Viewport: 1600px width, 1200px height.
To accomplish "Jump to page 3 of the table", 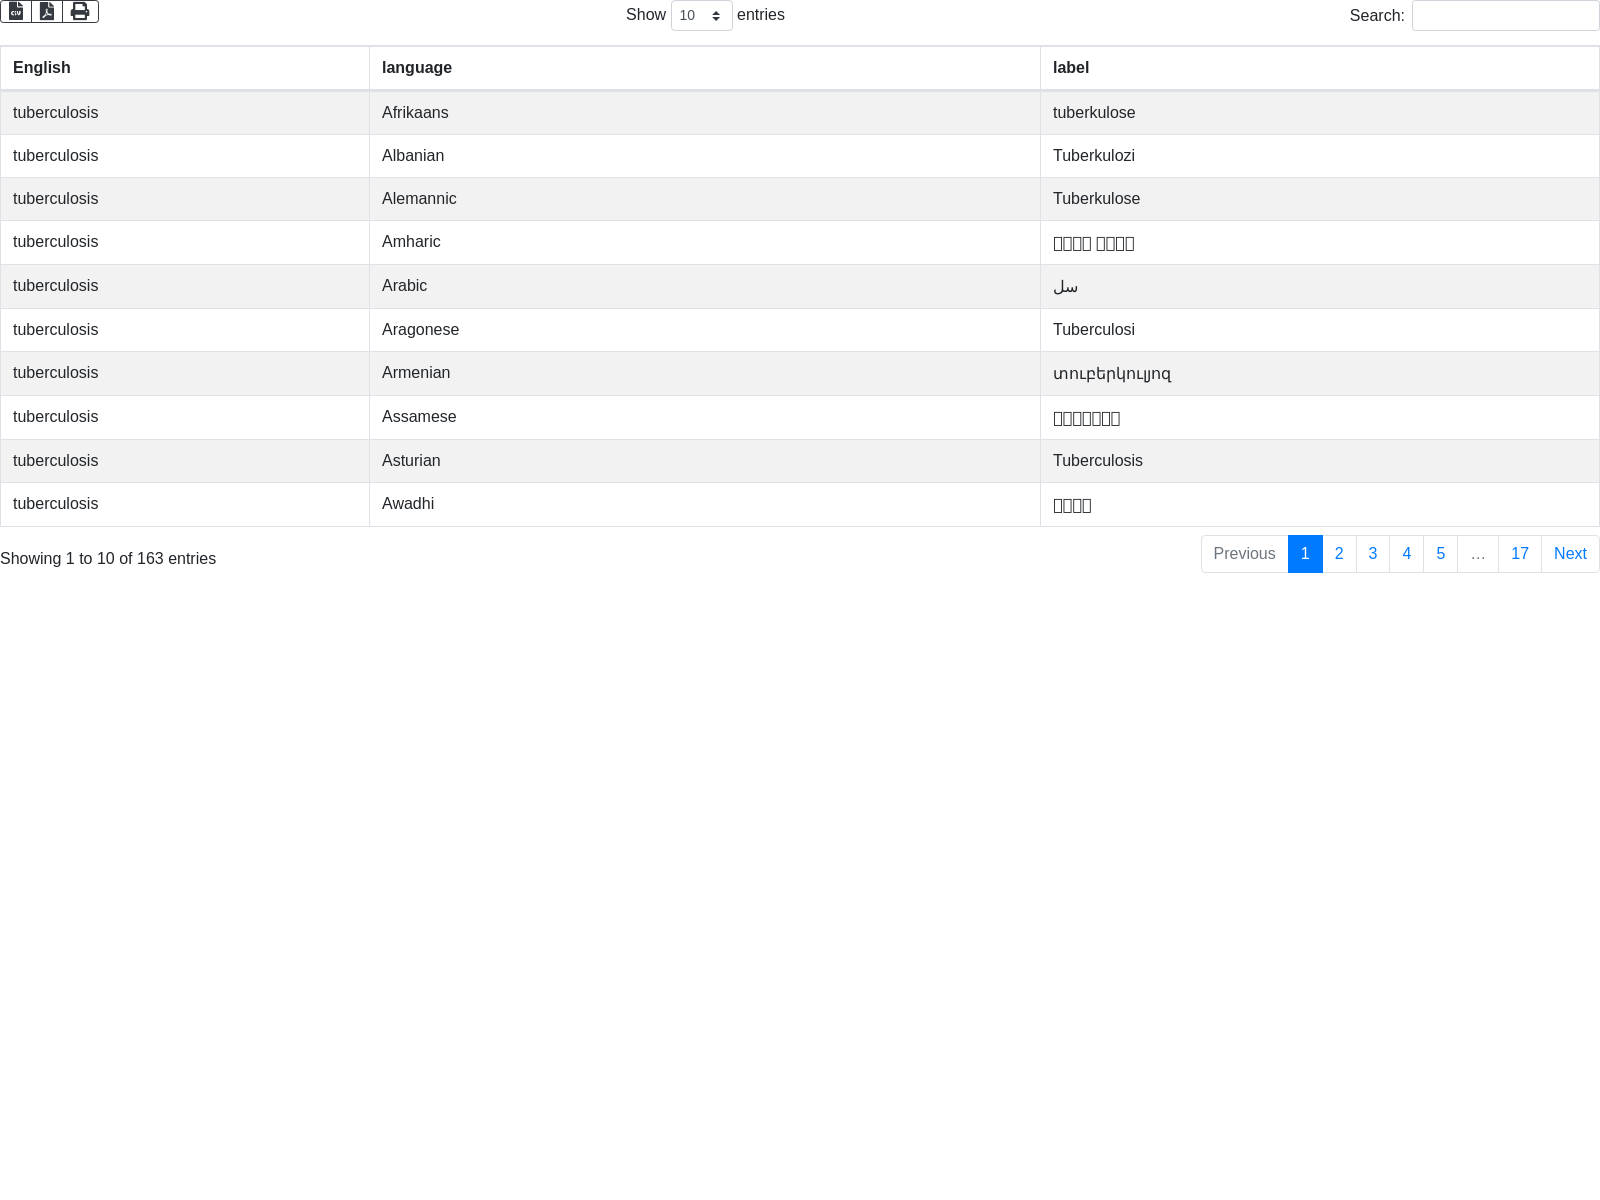I will pos(1373,554).
